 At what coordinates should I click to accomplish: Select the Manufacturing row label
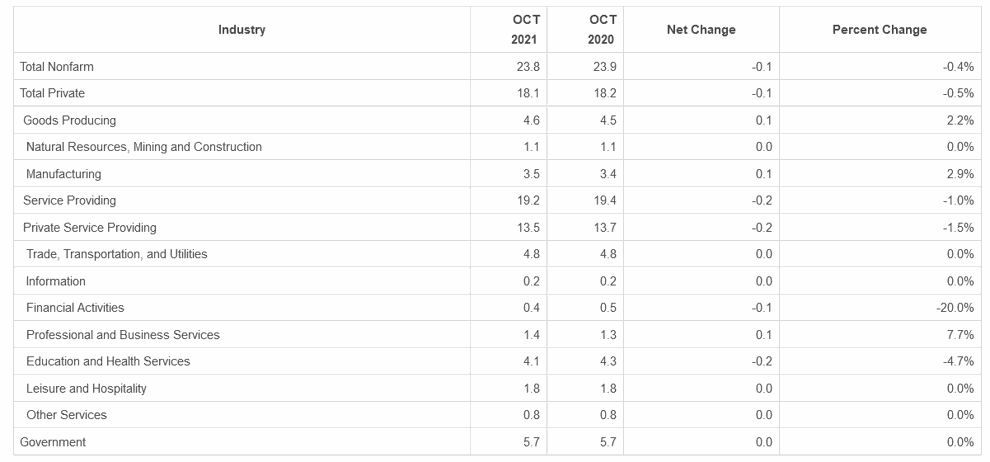tap(63, 174)
